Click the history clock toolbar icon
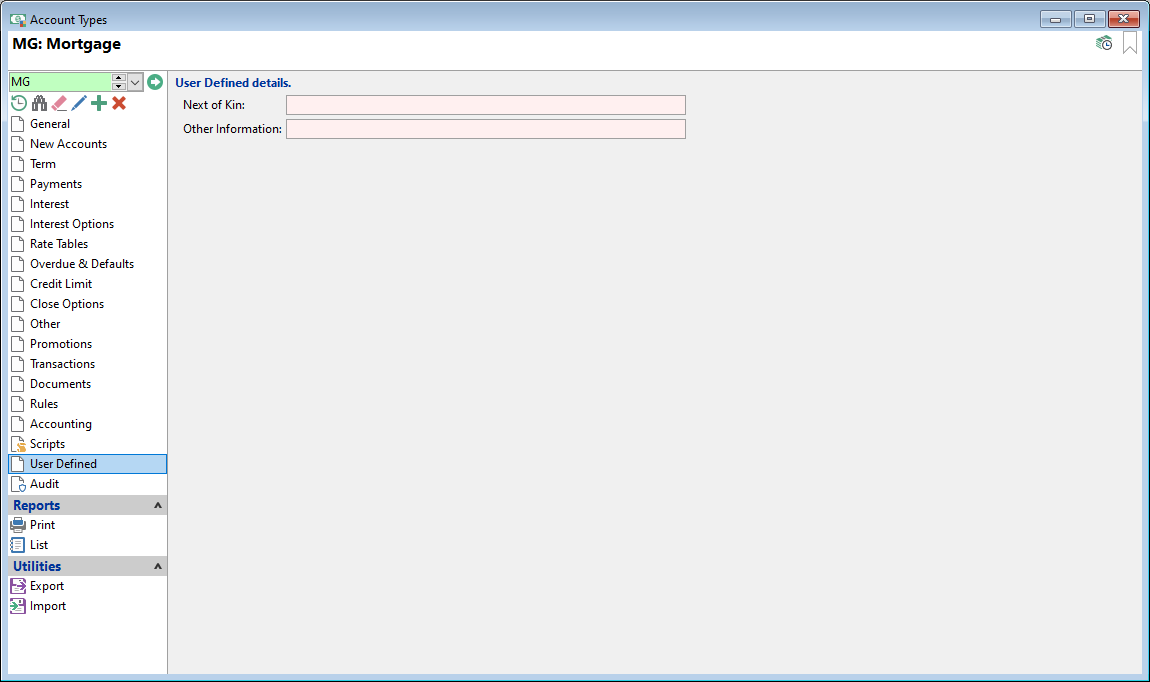 19,103
